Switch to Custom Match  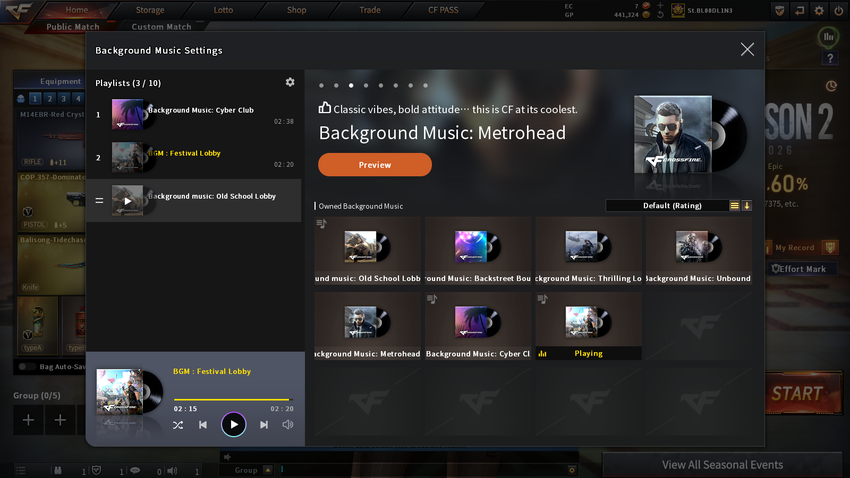162,27
